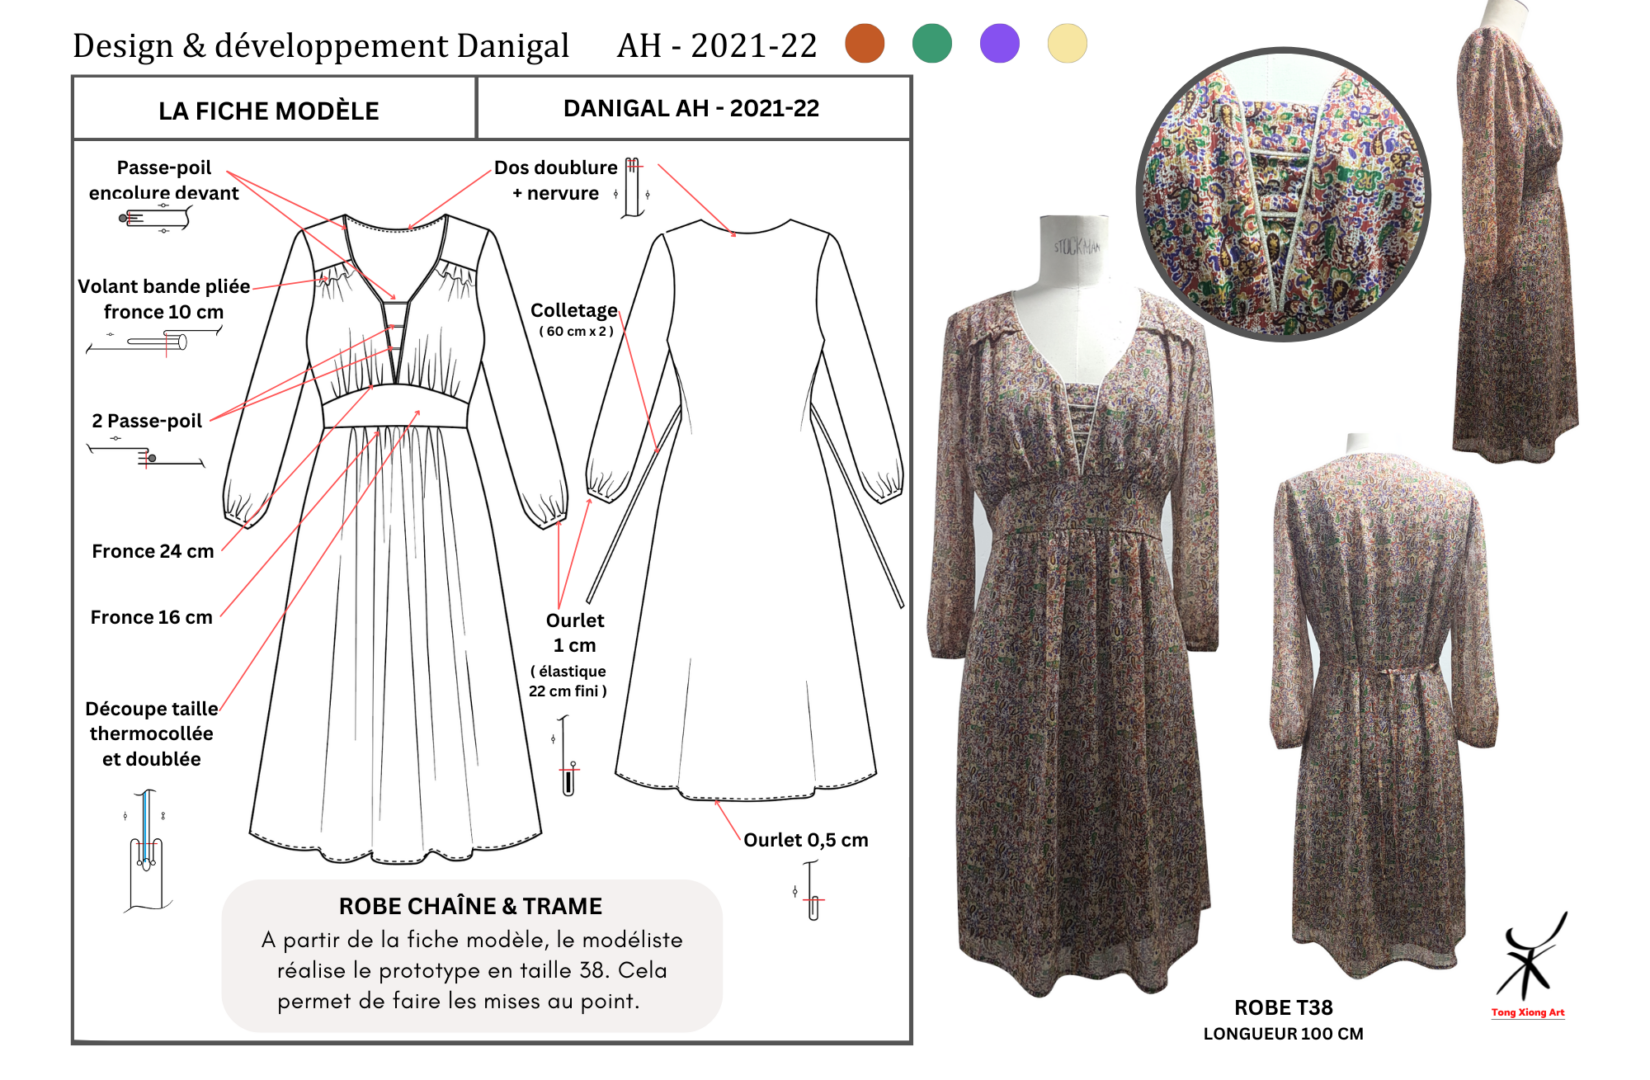Click the seam diagram under Passe-poil encolure devant
1650x1080 pixels.
click(155, 218)
